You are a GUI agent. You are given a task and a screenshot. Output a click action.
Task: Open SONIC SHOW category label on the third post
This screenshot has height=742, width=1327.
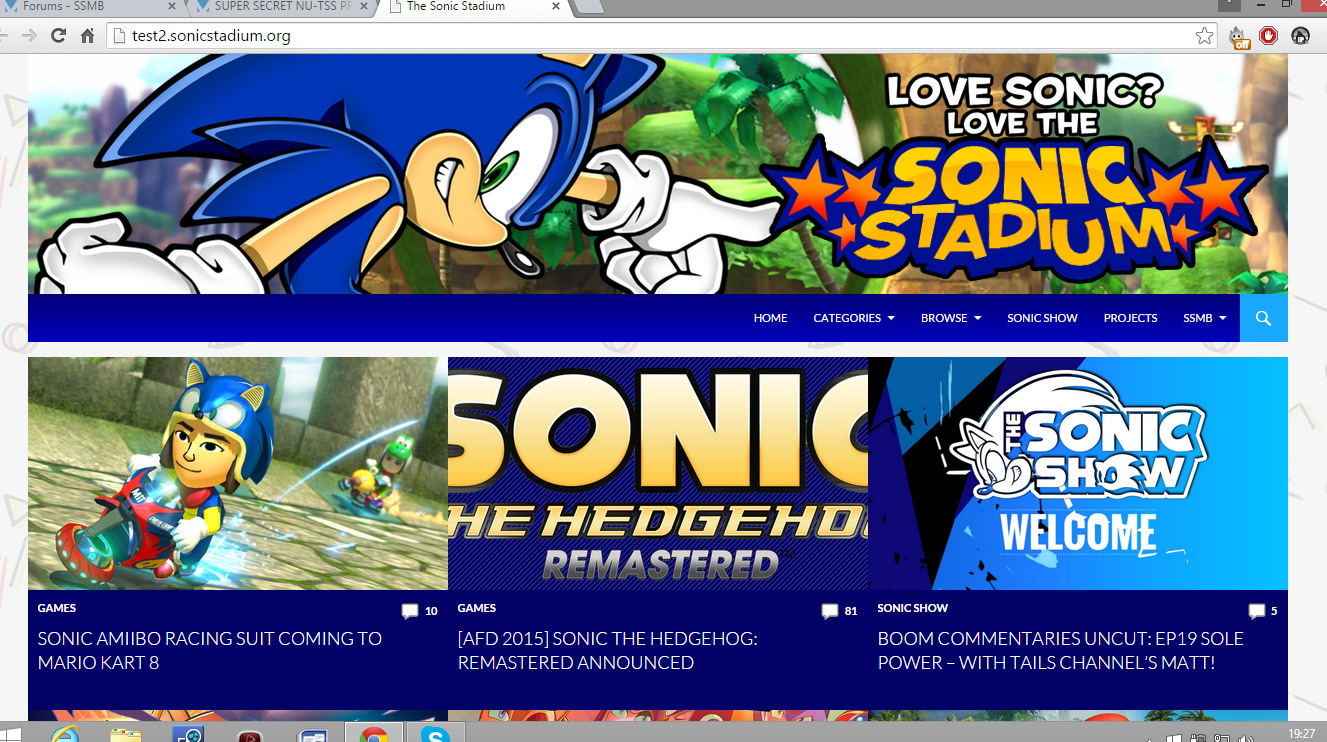(913, 608)
